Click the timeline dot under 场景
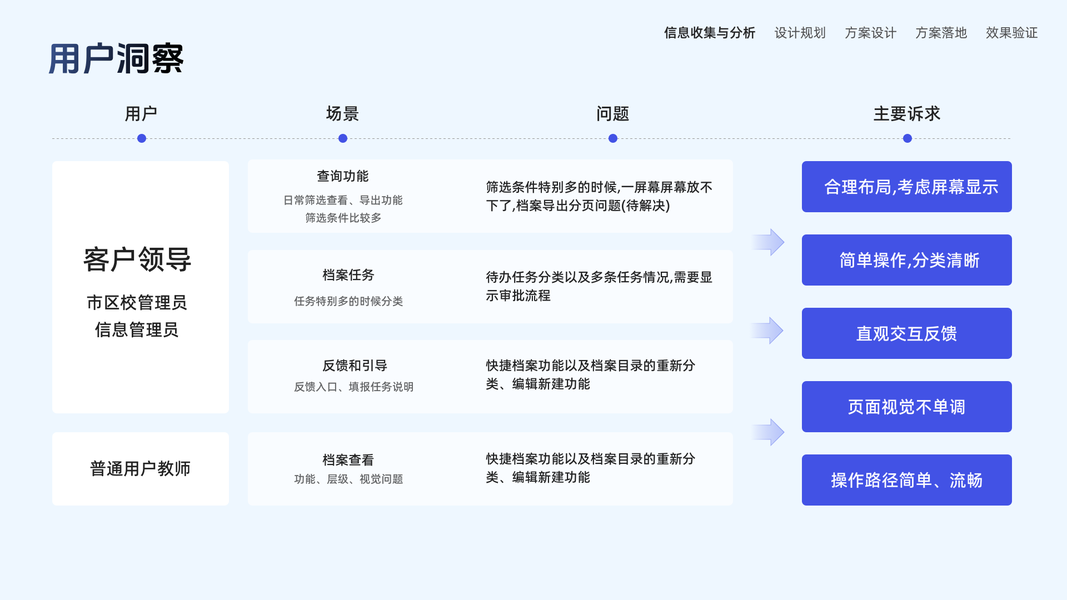This screenshot has height=600, width=1067. coord(343,138)
